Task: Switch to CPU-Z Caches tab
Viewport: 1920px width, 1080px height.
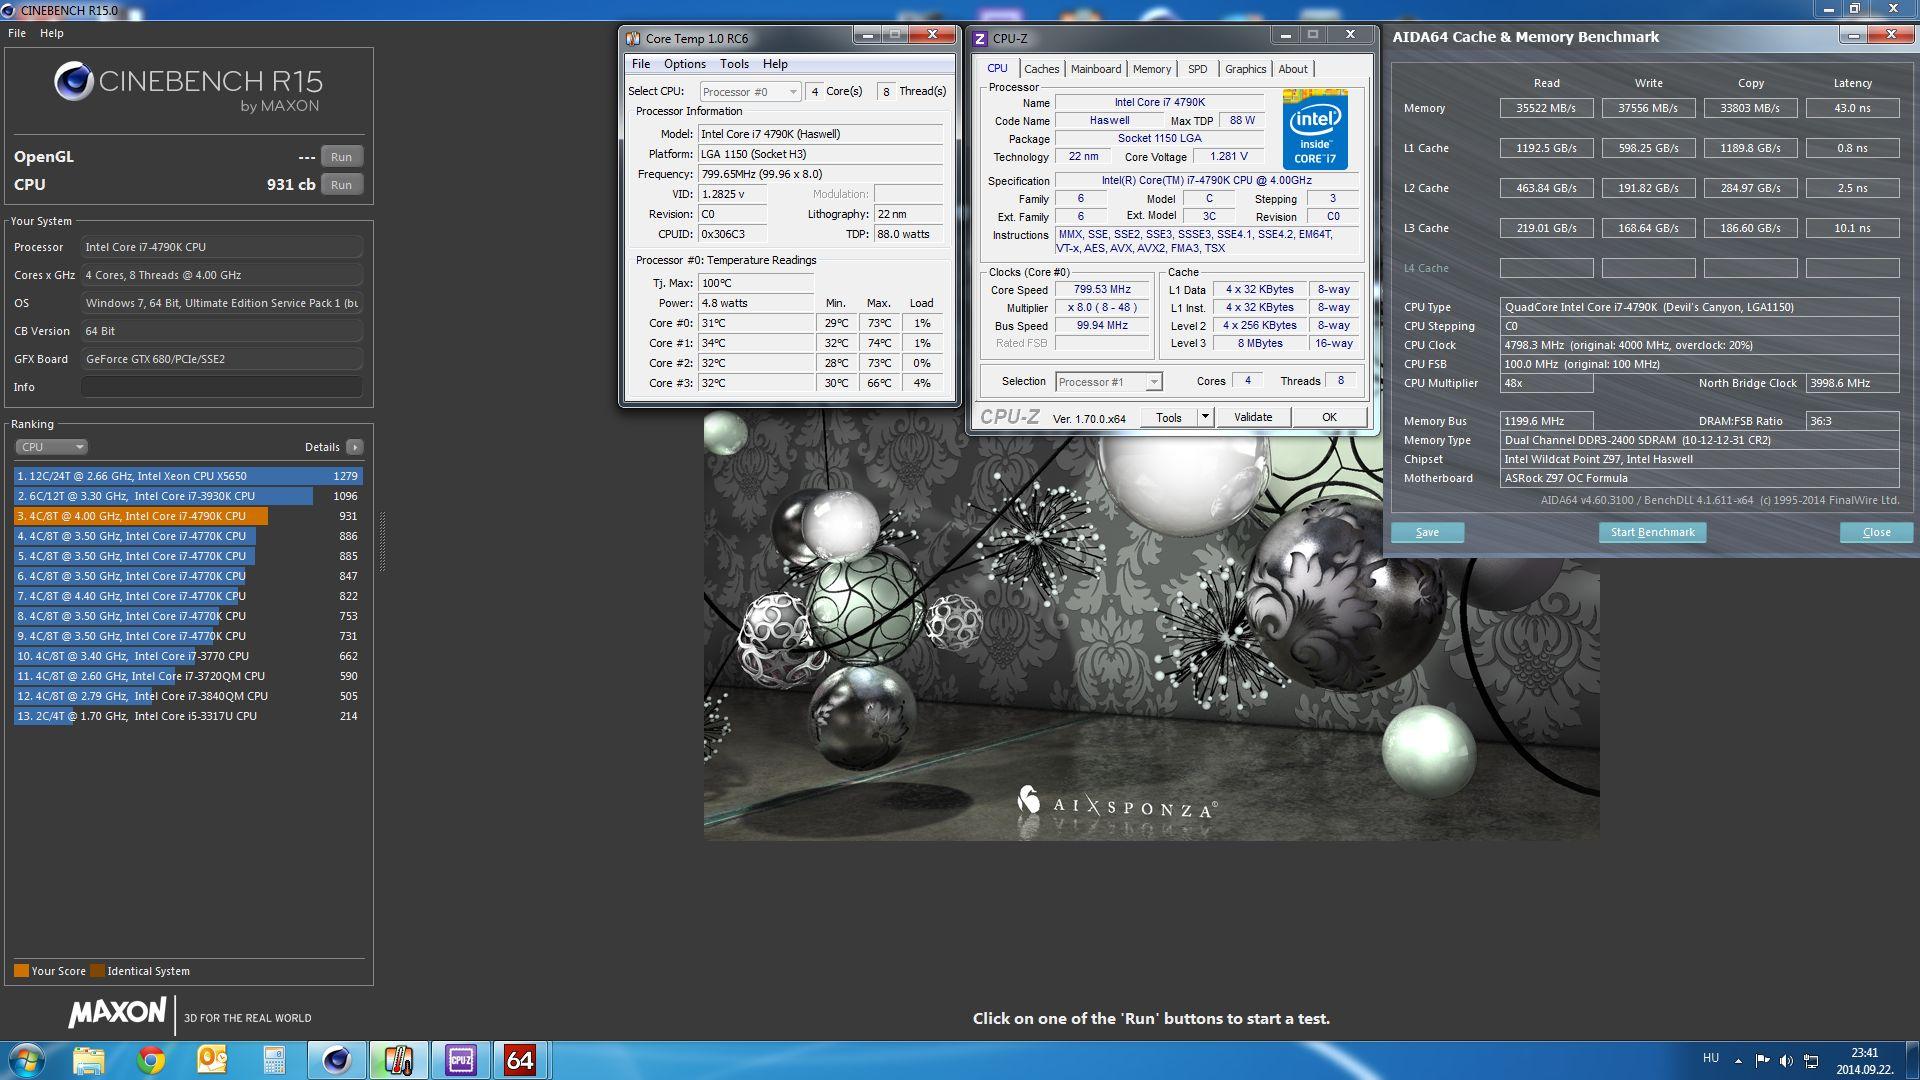Action: coord(1041,69)
